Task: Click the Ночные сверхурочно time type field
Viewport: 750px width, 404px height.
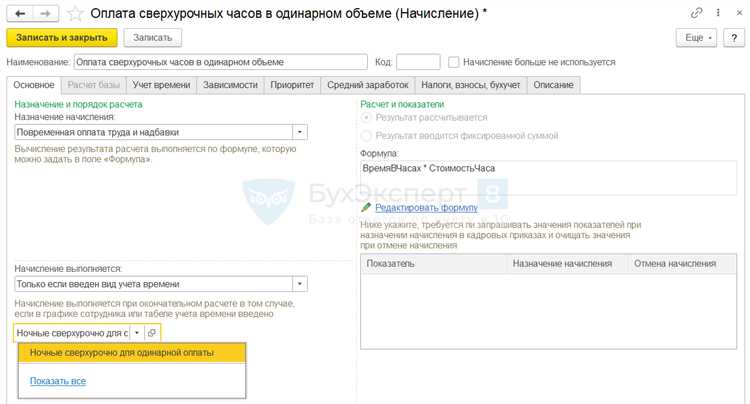Action: point(72,333)
